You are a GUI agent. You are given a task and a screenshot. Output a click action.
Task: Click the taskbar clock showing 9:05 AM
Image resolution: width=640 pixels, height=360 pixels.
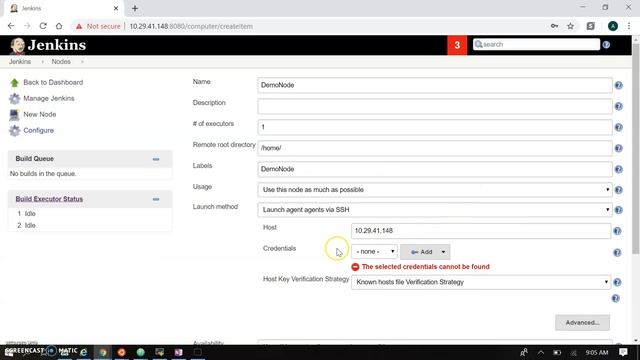click(597, 352)
